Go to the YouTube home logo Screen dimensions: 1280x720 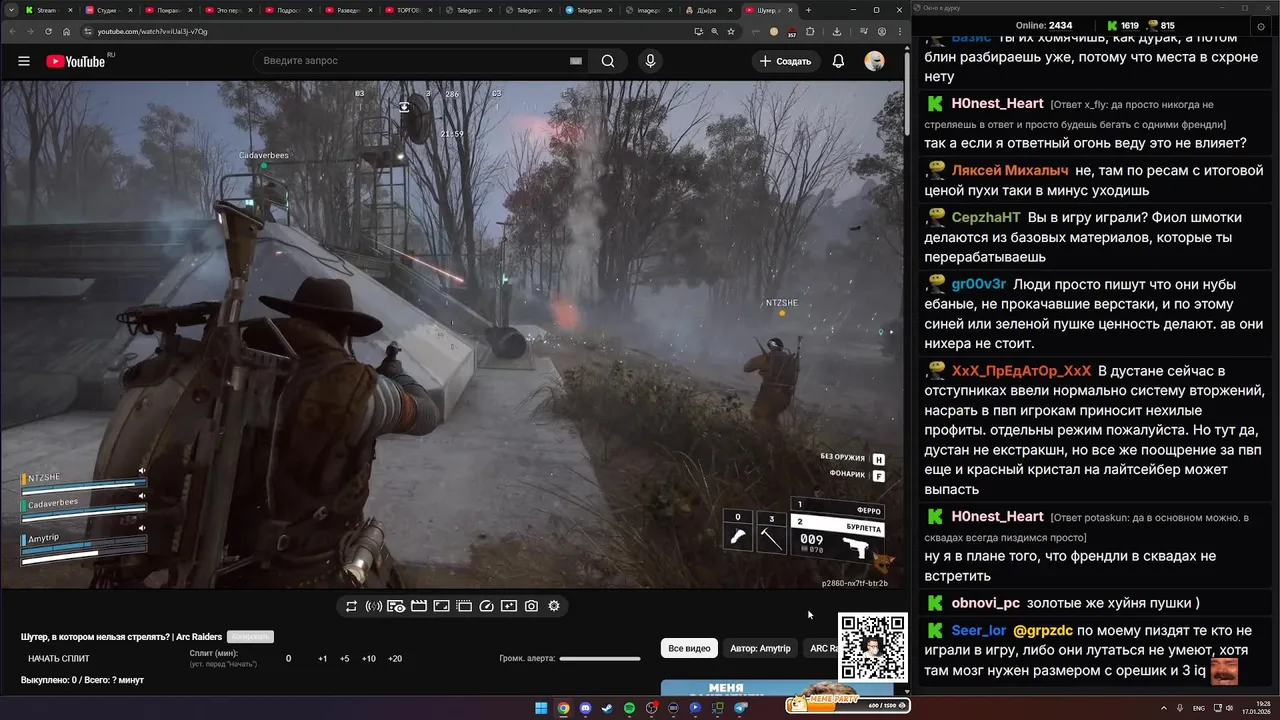(x=78, y=61)
